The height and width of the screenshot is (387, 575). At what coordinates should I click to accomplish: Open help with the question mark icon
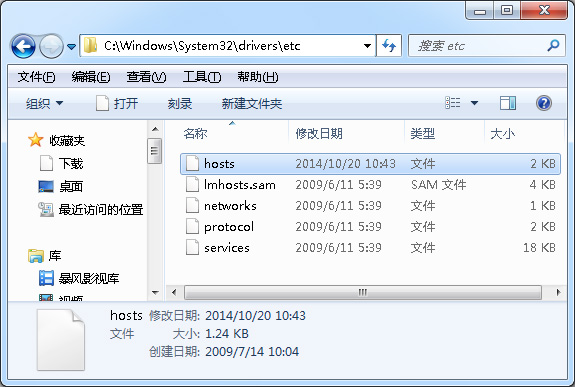tap(544, 103)
